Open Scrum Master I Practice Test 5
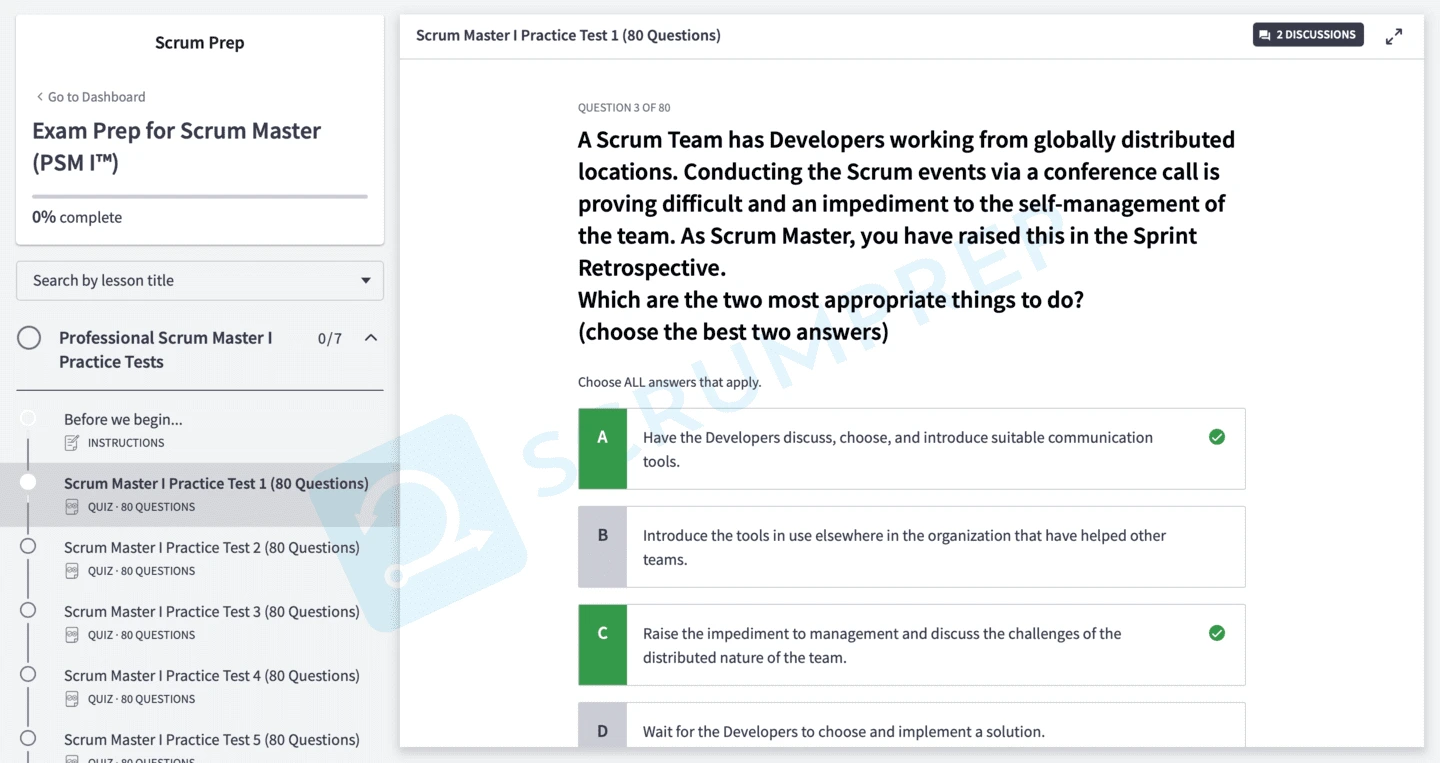 click(x=211, y=739)
